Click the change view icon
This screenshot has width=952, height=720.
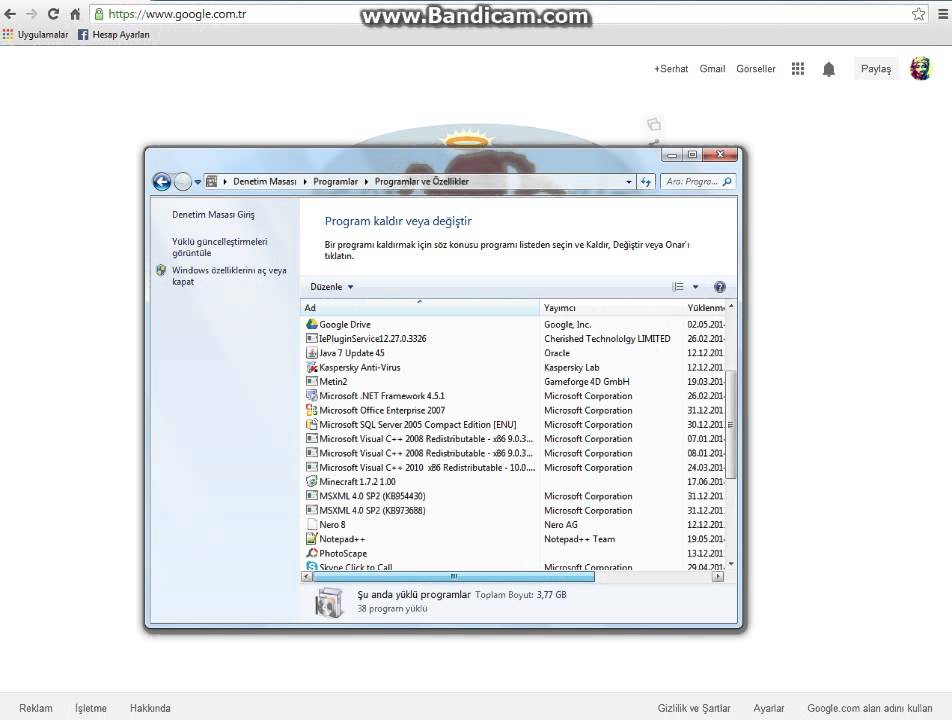[x=678, y=287]
